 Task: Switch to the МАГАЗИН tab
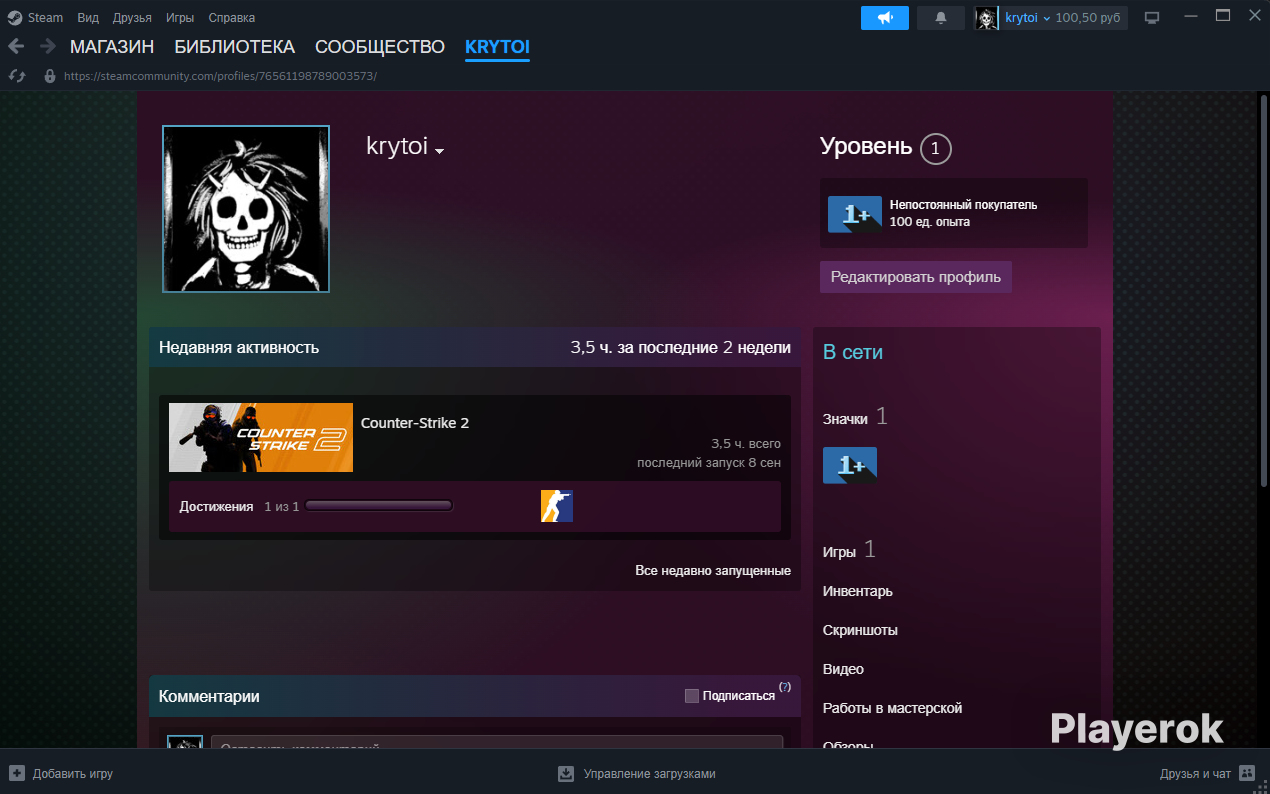112,47
